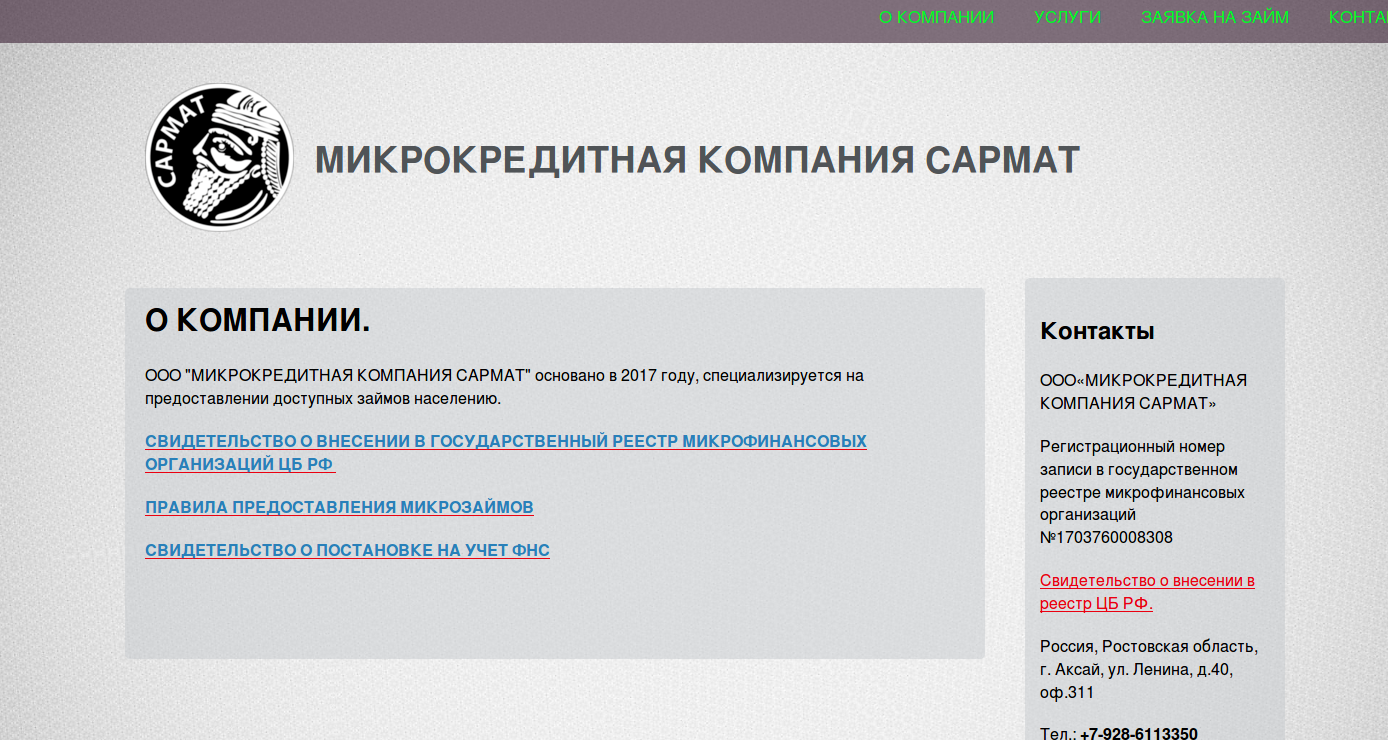Open the О КОМПАНИИ menu item
This screenshot has width=1388, height=740.
click(x=936, y=18)
